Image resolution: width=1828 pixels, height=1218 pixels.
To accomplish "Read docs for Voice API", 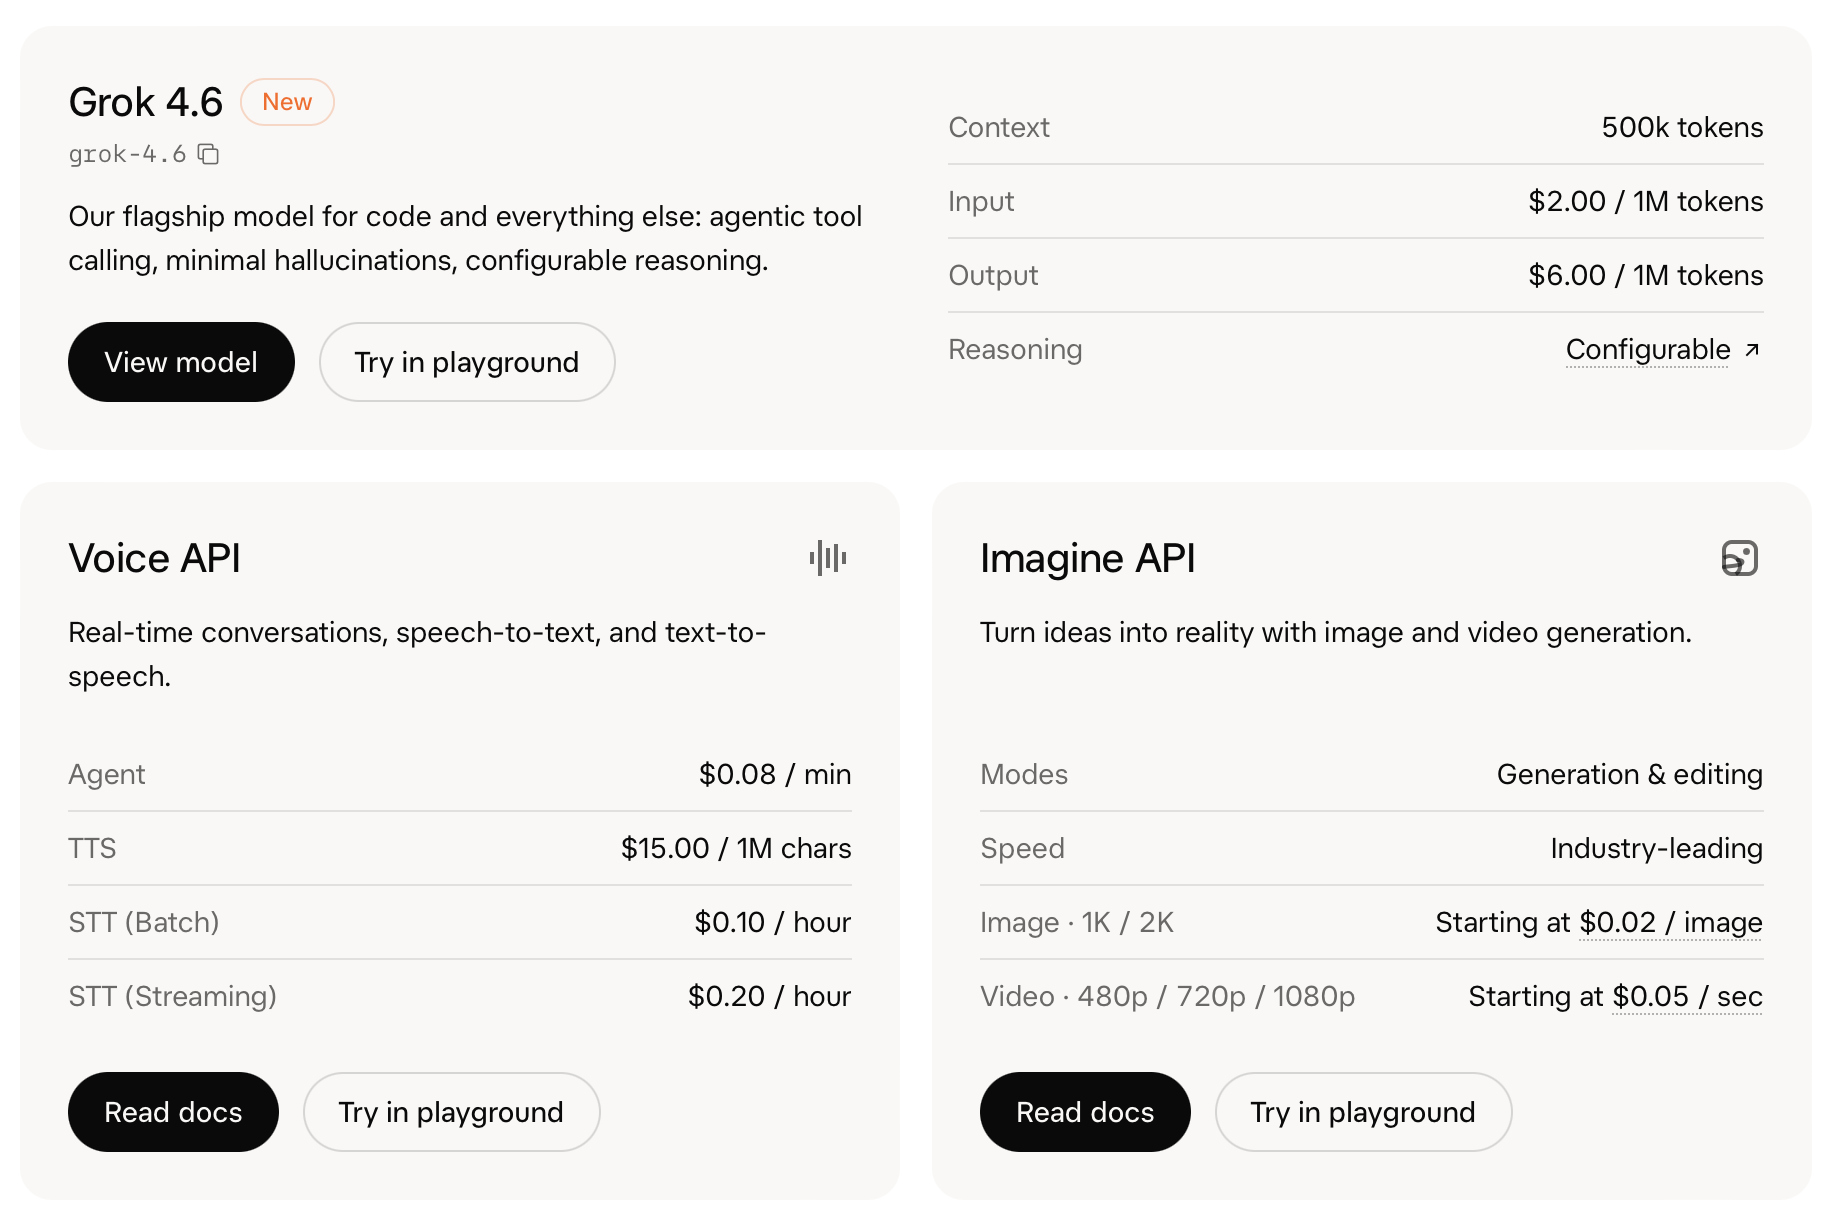I will click(173, 1112).
